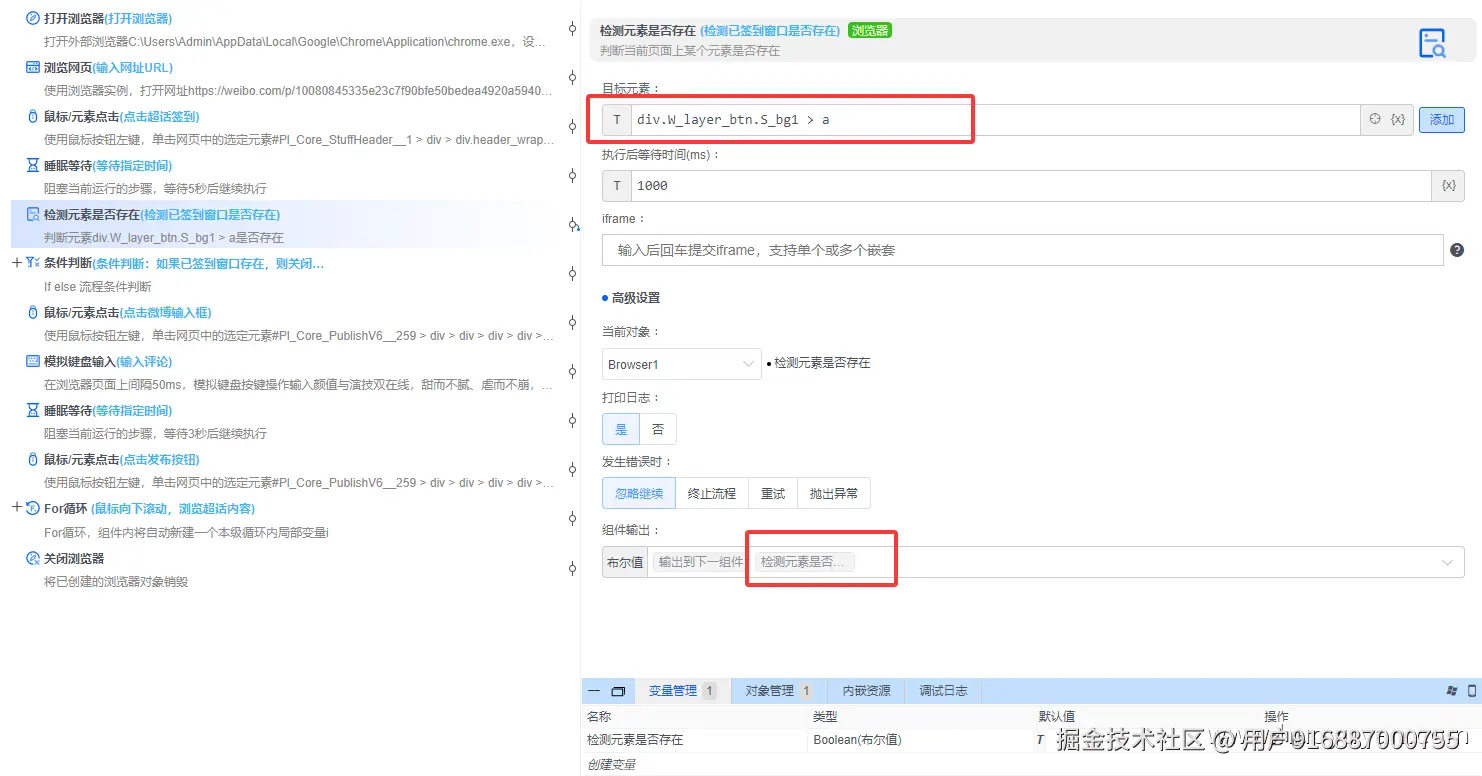This screenshot has width=1482, height=776.
Task: Click text 阻塞当前运行的步骤，等待5秒后继续执行
Action: coord(155,189)
